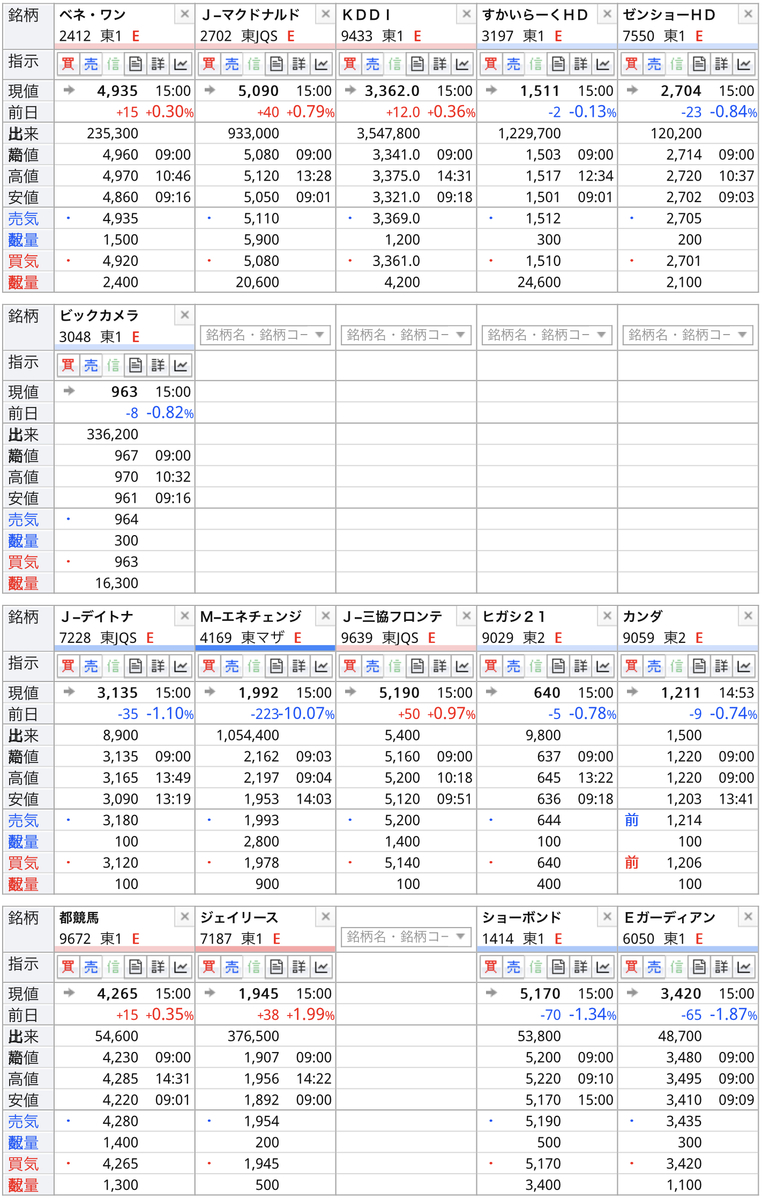762x1200 pixels.
Task: Click the 売 sell icon for M-エネチェンジ
Action: tap(231, 666)
